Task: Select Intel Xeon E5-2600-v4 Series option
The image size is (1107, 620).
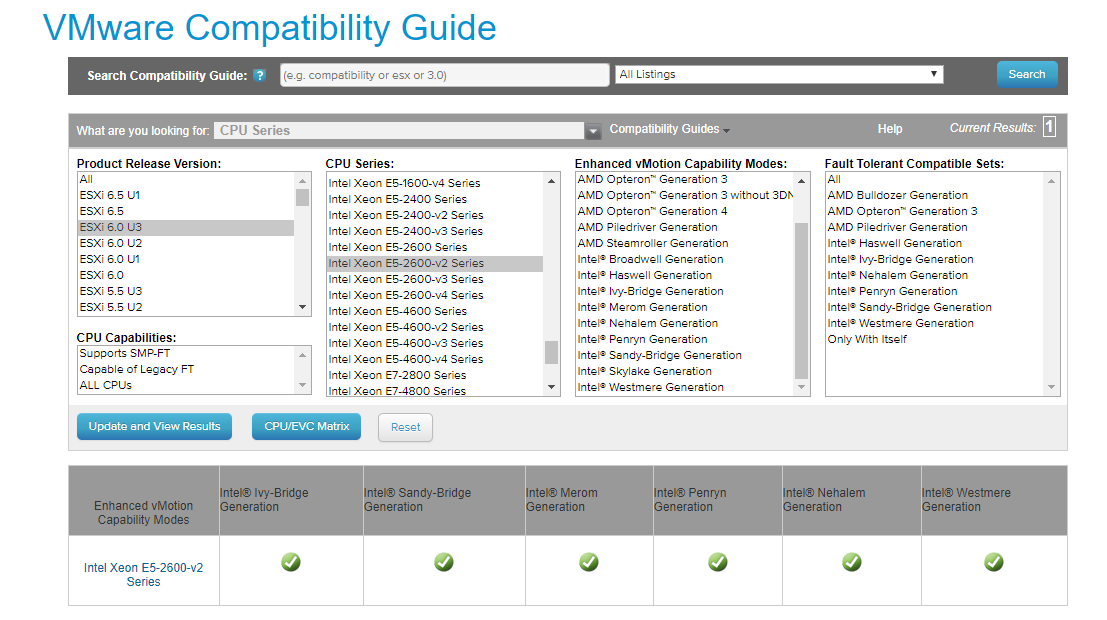Action: [x=405, y=295]
